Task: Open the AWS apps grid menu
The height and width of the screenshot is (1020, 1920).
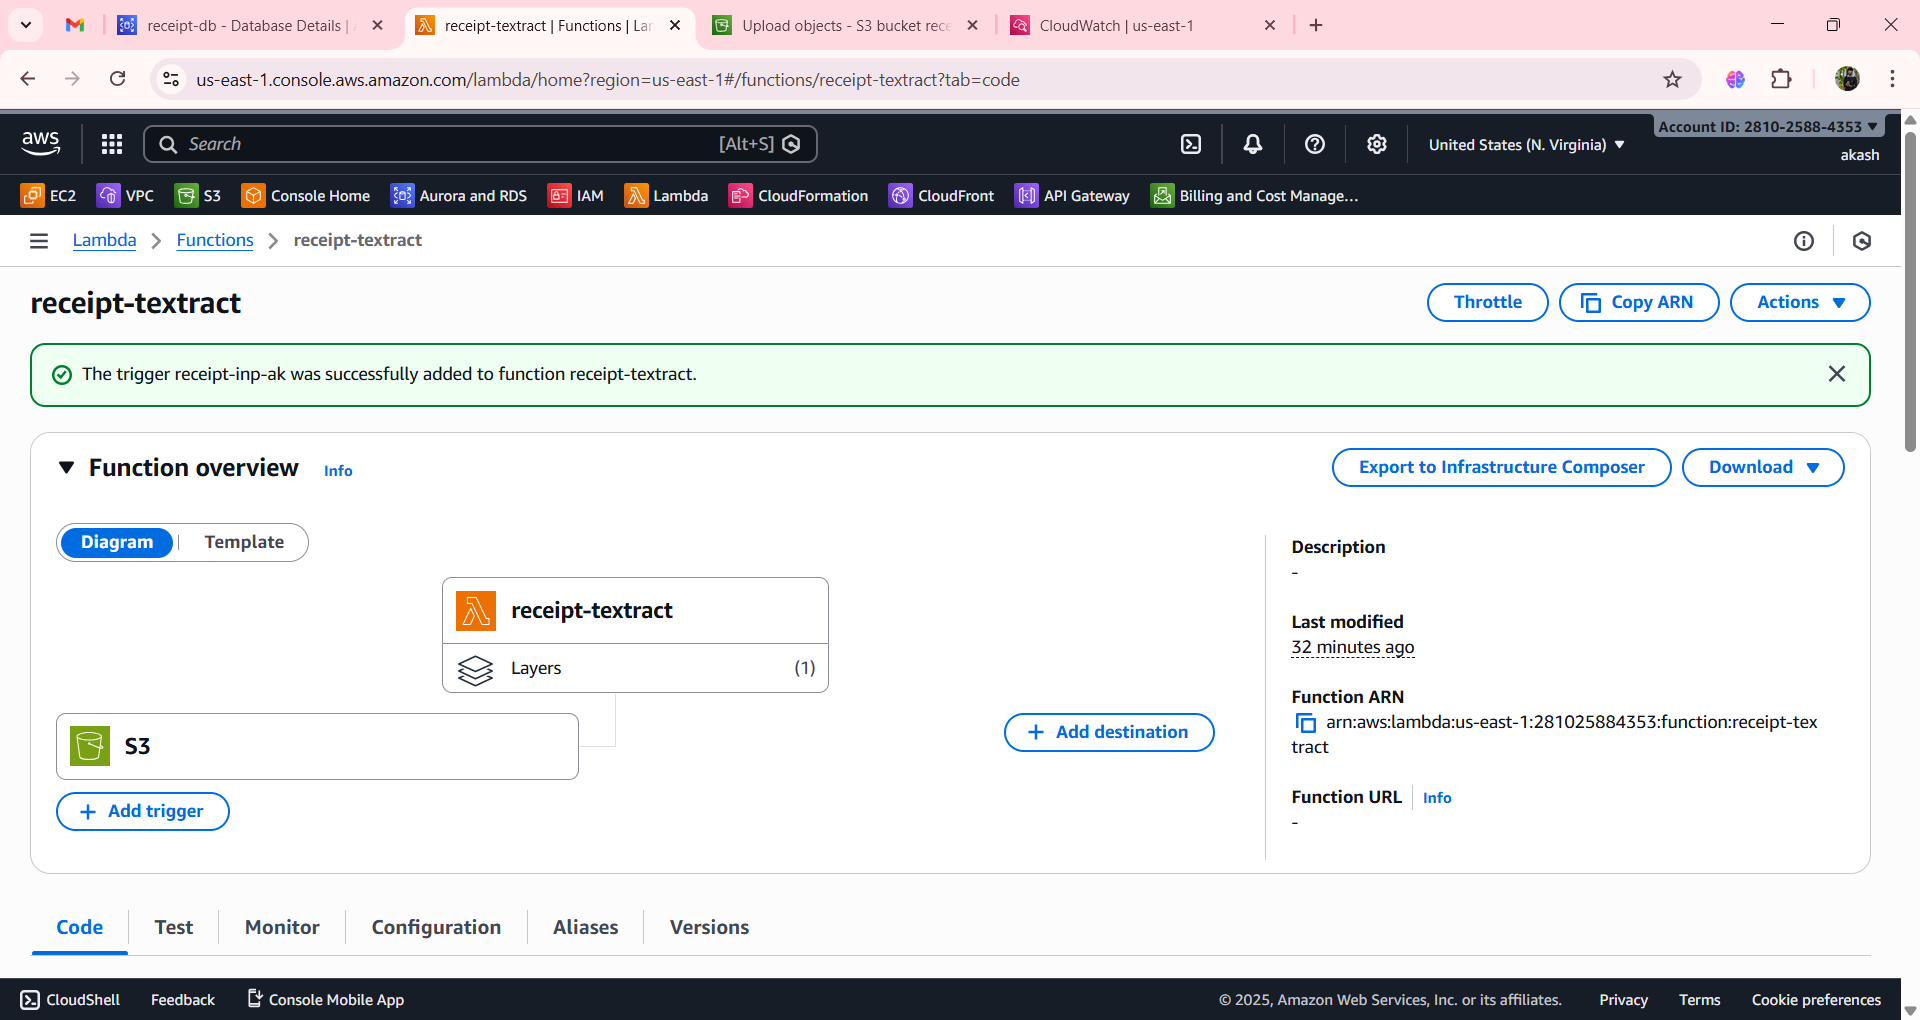Action: pos(111,143)
